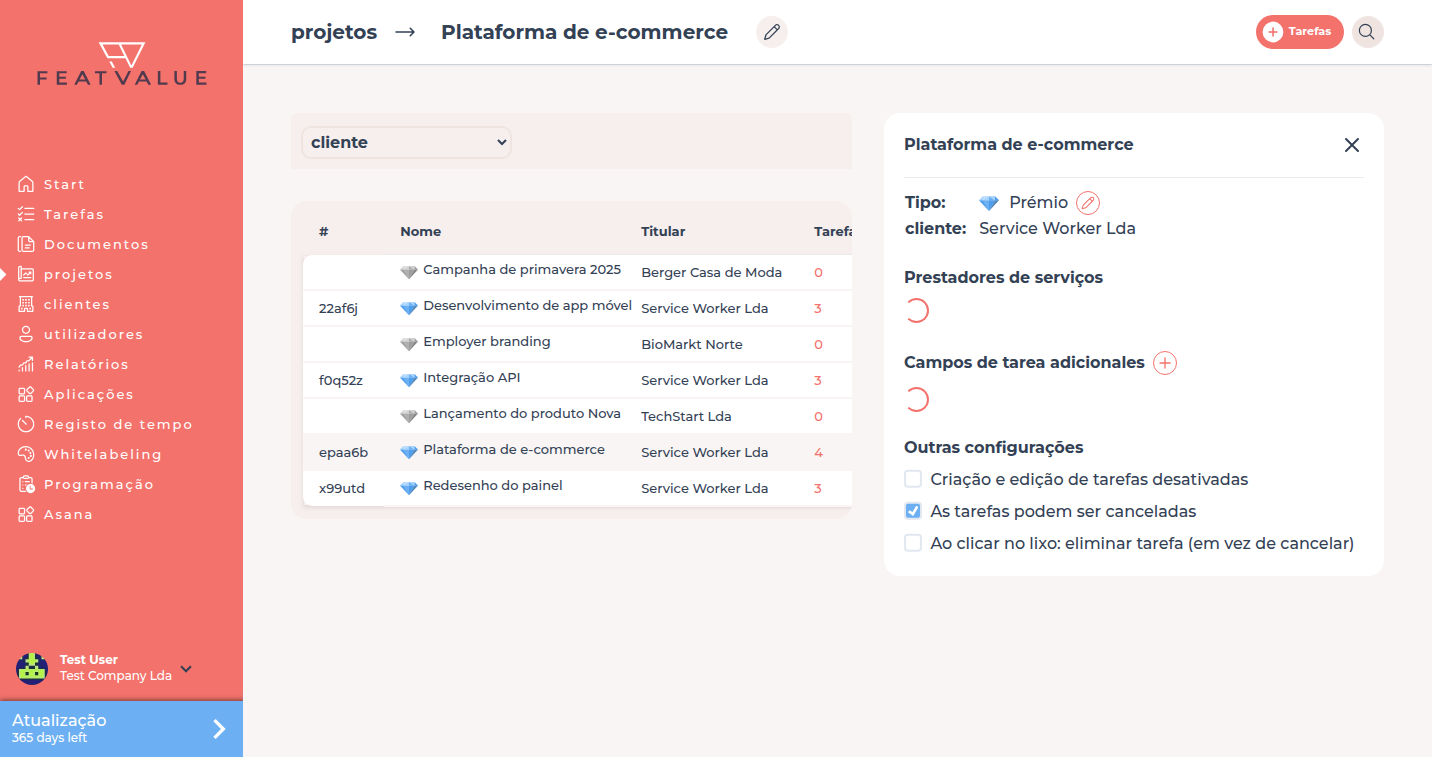Close the Plataforma de e-commerce details panel
Viewport: 1432px width, 757px height.
[1352, 145]
